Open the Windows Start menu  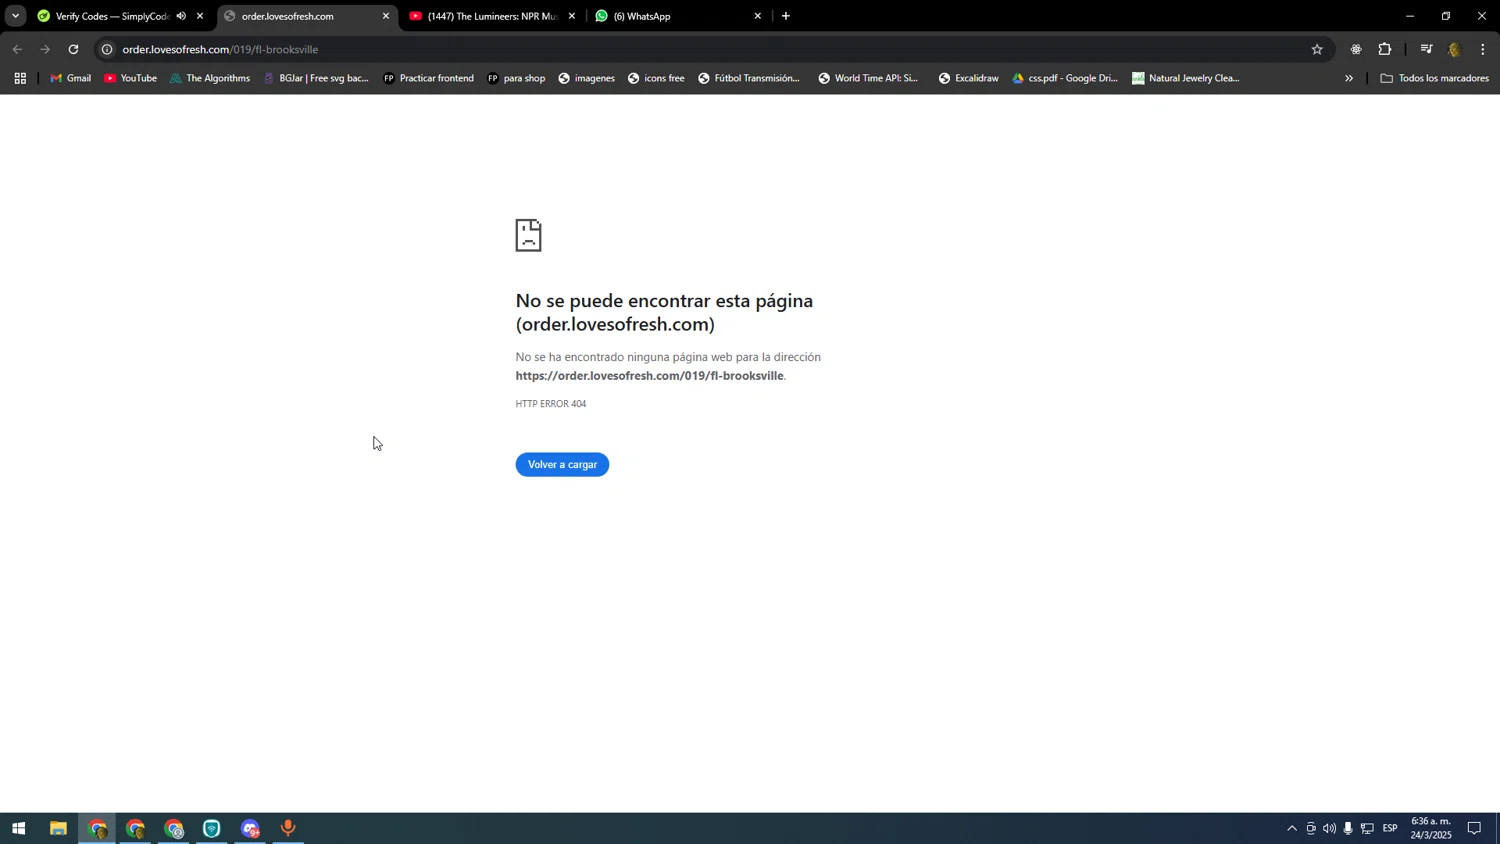point(18,829)
